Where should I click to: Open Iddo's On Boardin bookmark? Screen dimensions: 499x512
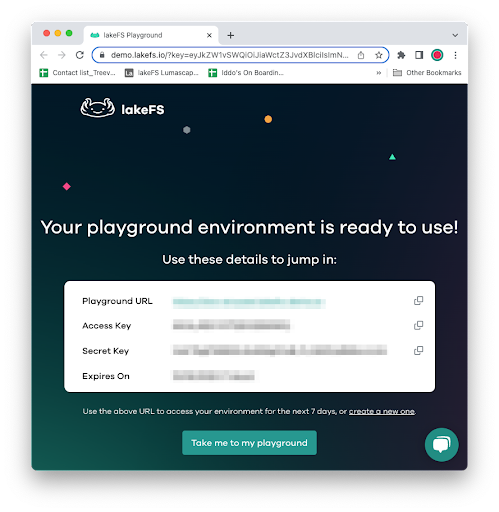(x=246, y=73)
